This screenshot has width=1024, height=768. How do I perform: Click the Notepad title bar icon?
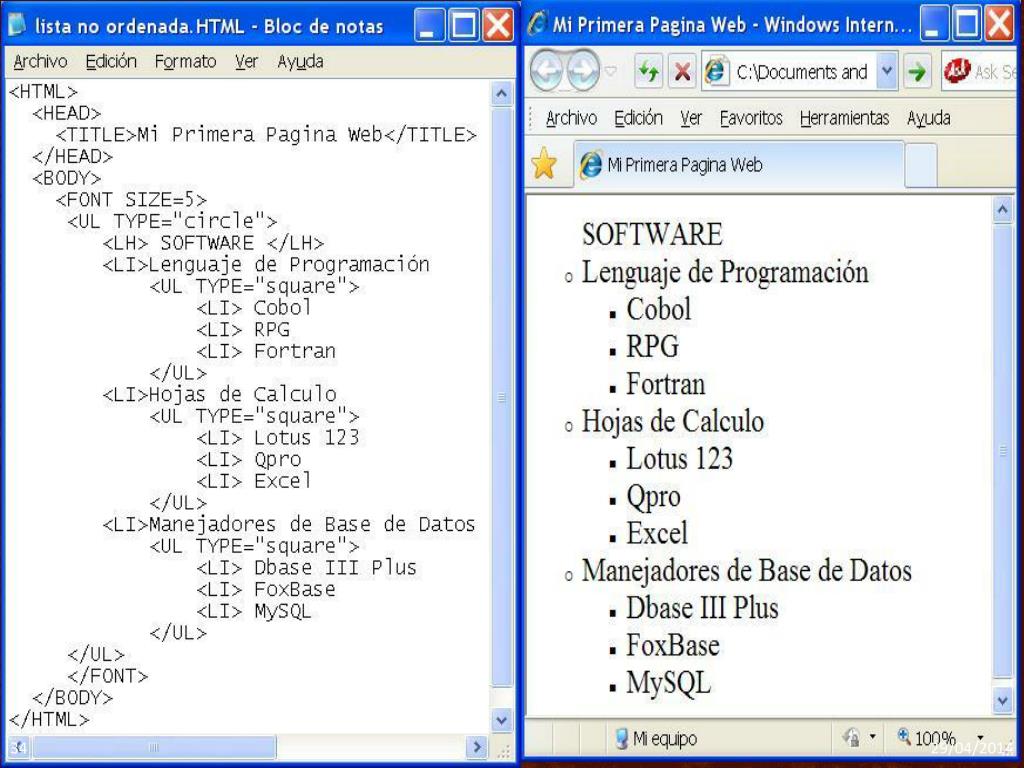click(17, 25)
